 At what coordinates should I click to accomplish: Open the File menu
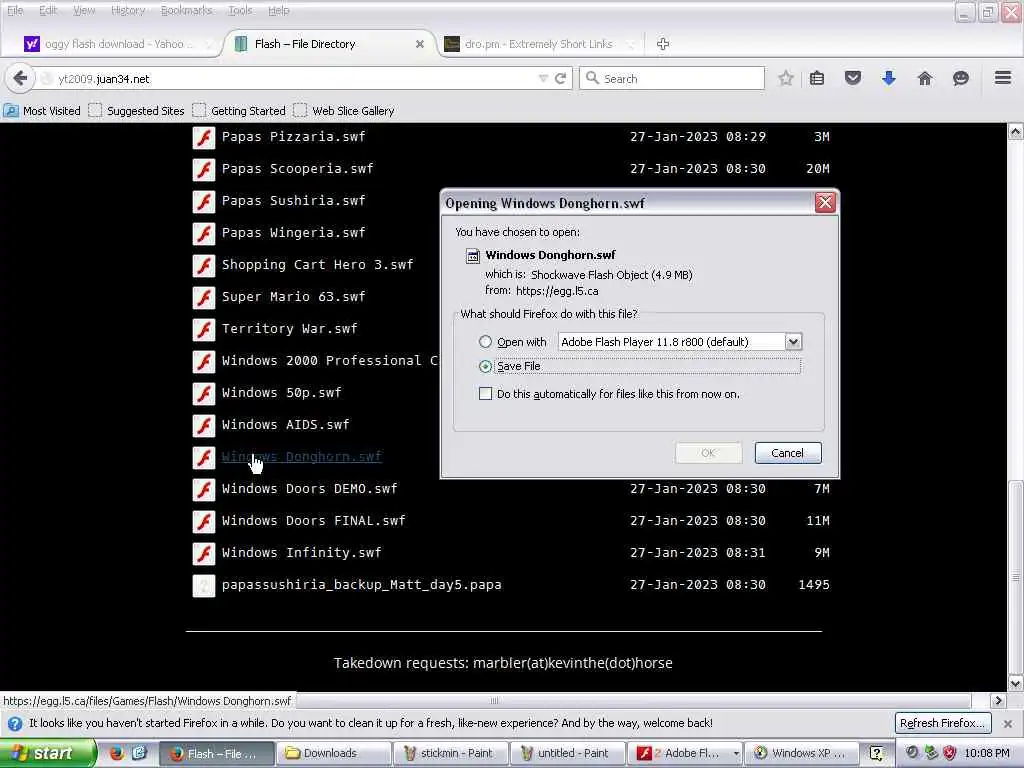15,10
